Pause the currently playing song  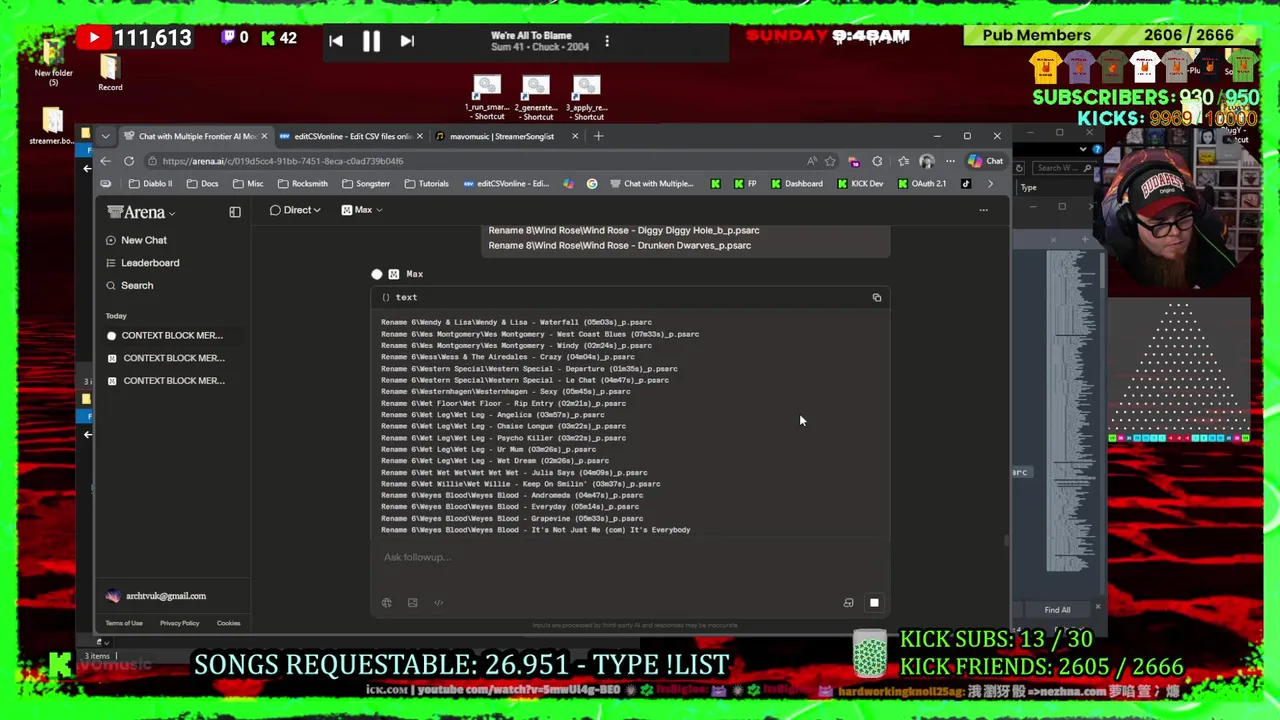[x=371, y=41]
